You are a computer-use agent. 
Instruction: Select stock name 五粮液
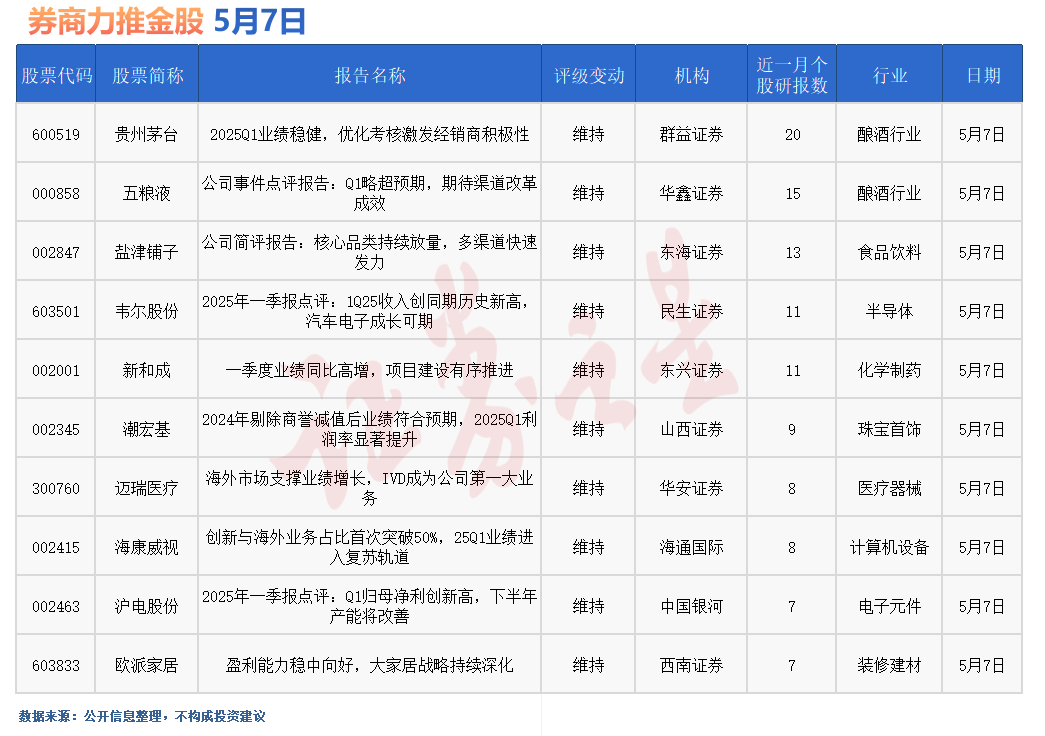[x=147, y=194]
